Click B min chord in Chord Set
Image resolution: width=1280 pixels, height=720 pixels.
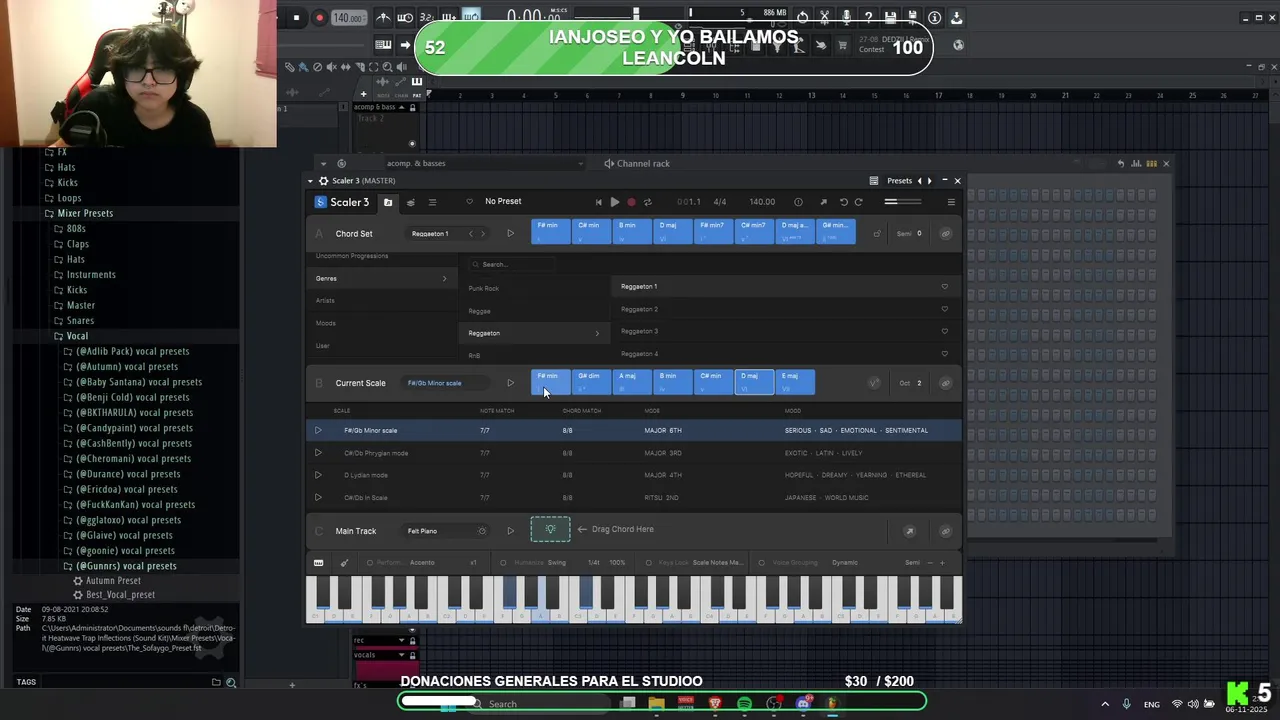(x=632, y=232)
